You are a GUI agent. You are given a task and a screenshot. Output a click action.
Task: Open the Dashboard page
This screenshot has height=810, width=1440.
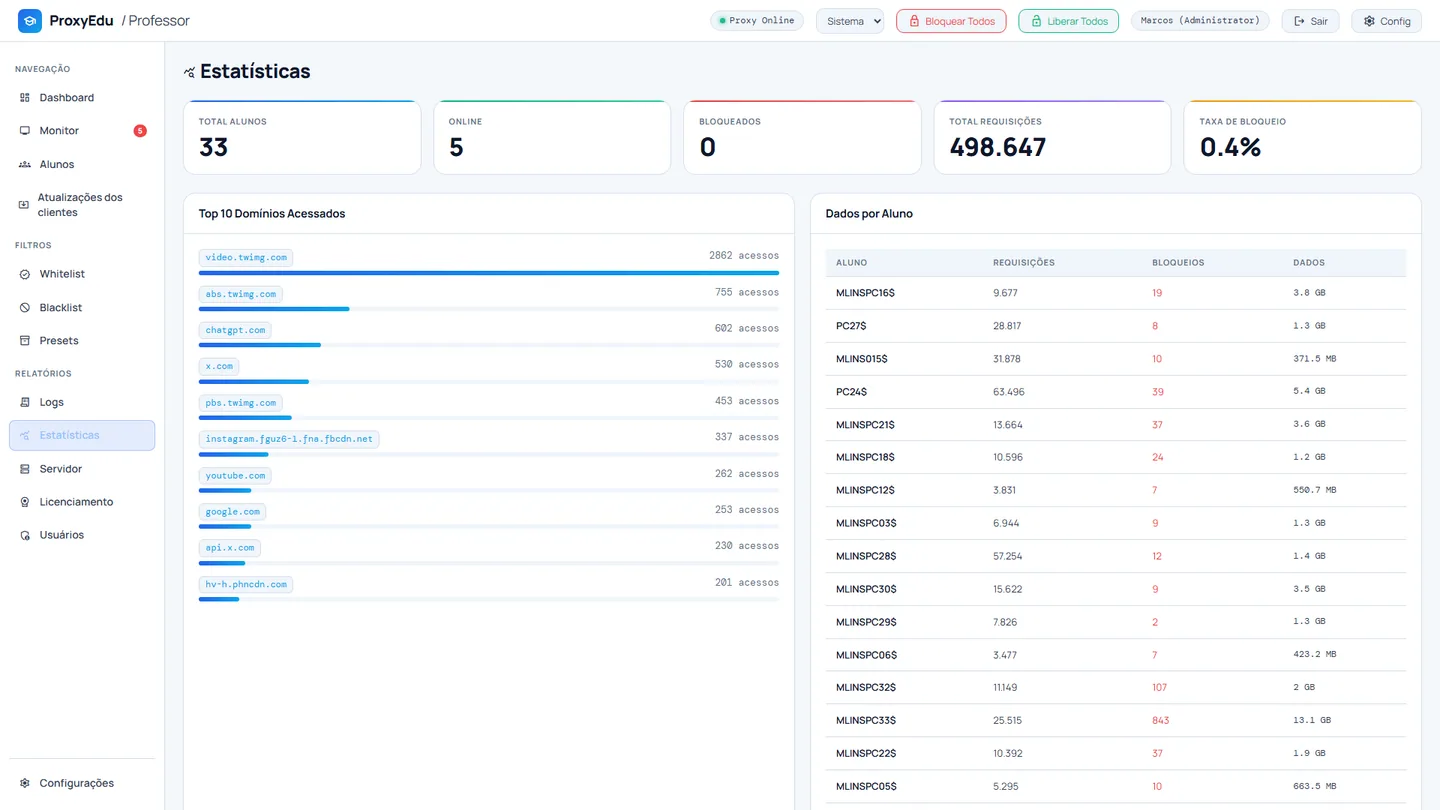point(82,98)
